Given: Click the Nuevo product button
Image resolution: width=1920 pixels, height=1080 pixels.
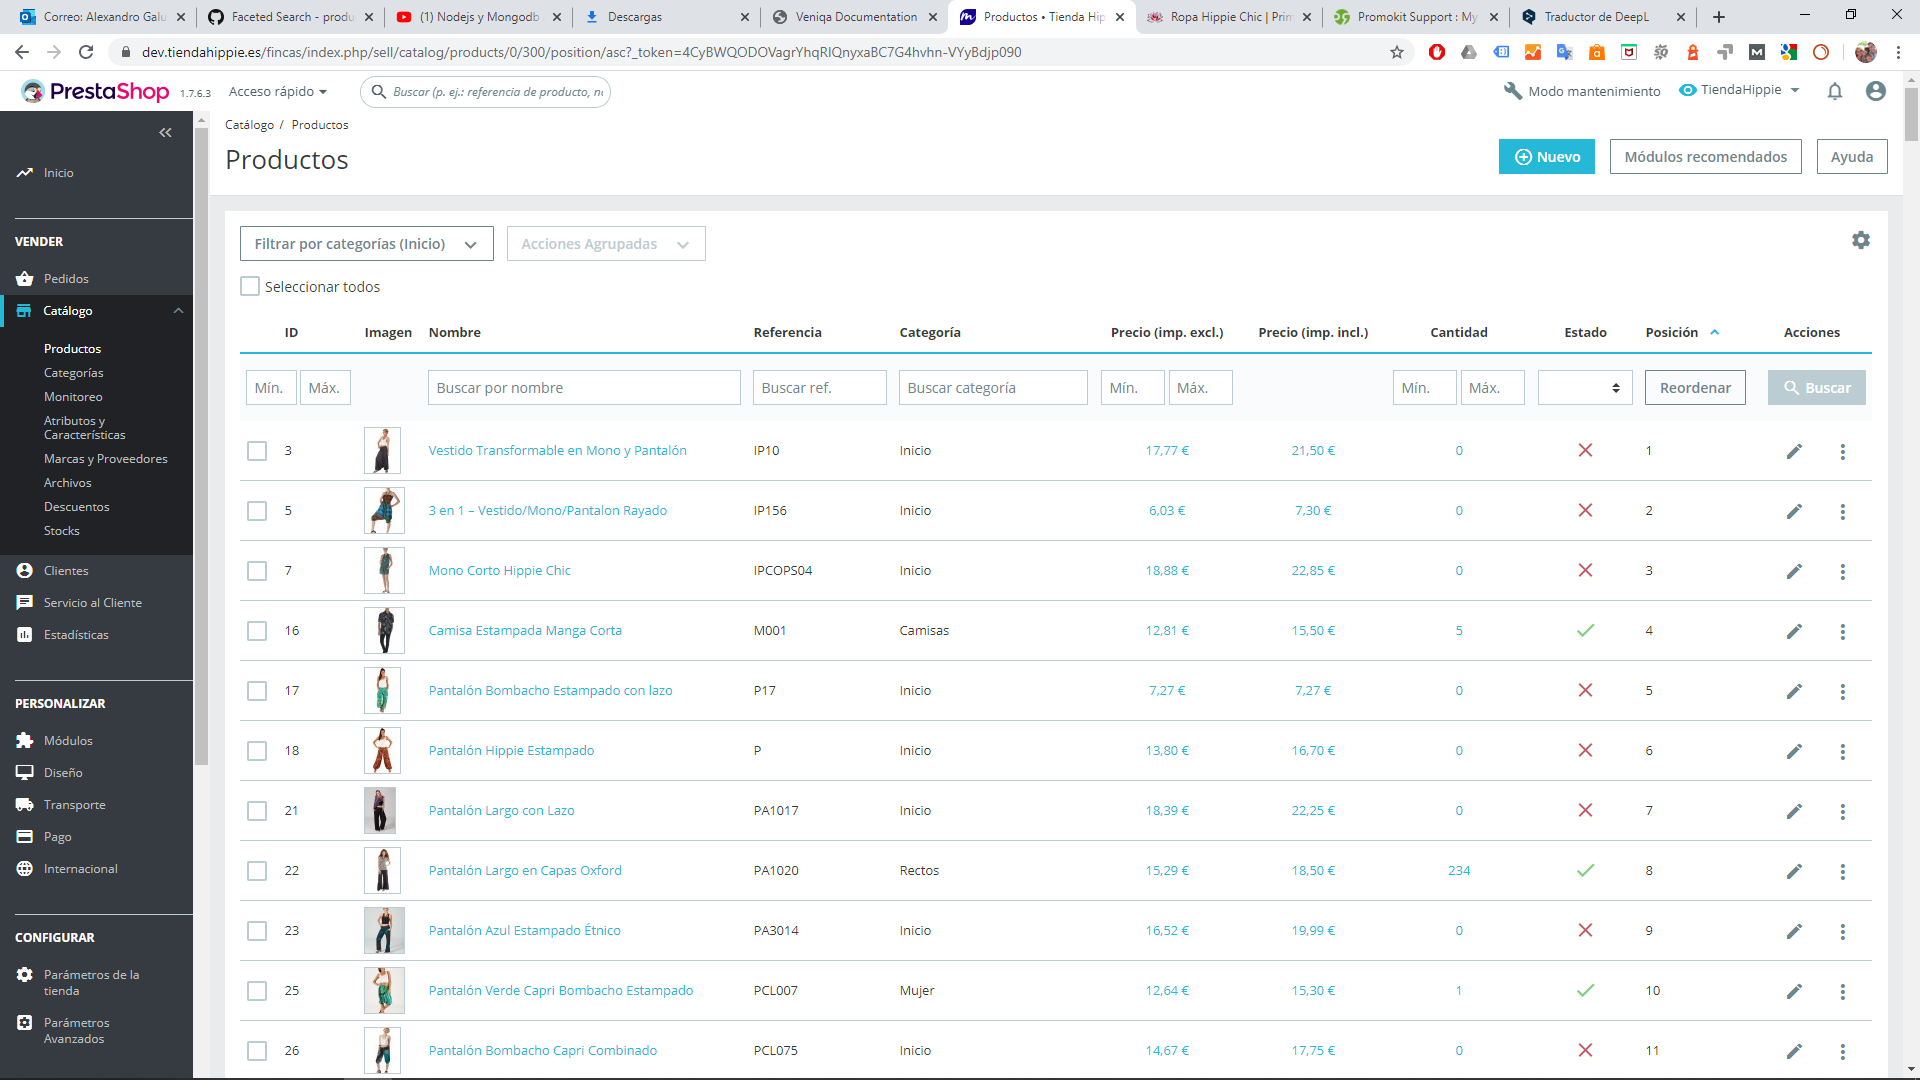Looking at the screenshot, I should (1546, 157).
